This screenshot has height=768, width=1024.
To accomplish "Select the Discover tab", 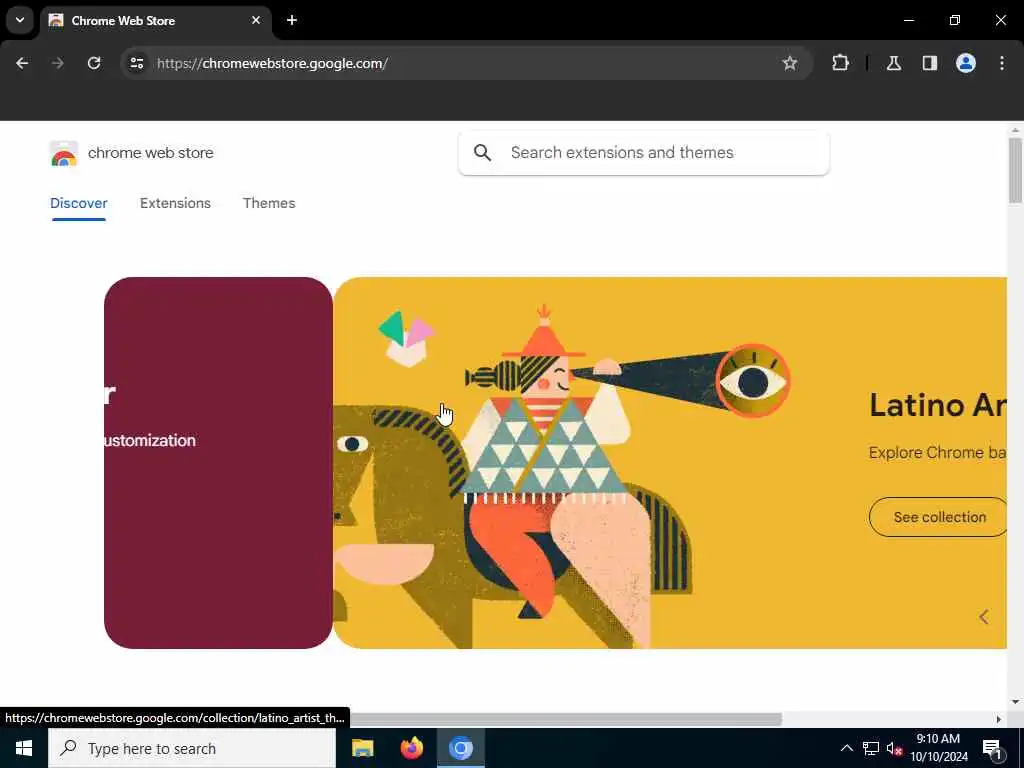I will [x=78, y=203].
